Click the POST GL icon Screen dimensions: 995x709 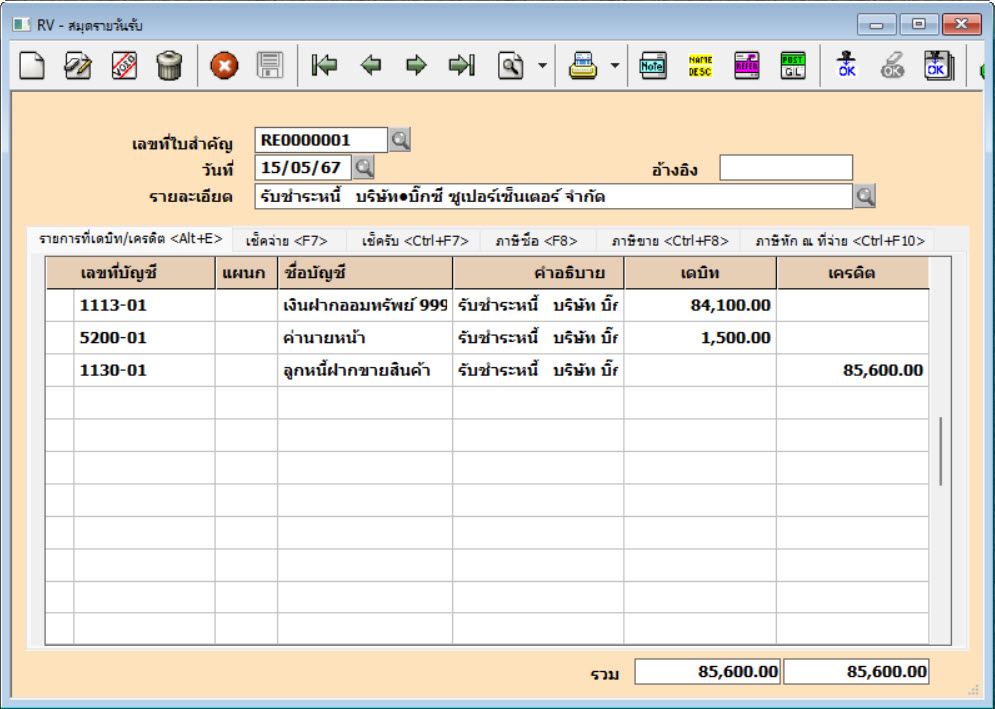(x=793, y=65)
